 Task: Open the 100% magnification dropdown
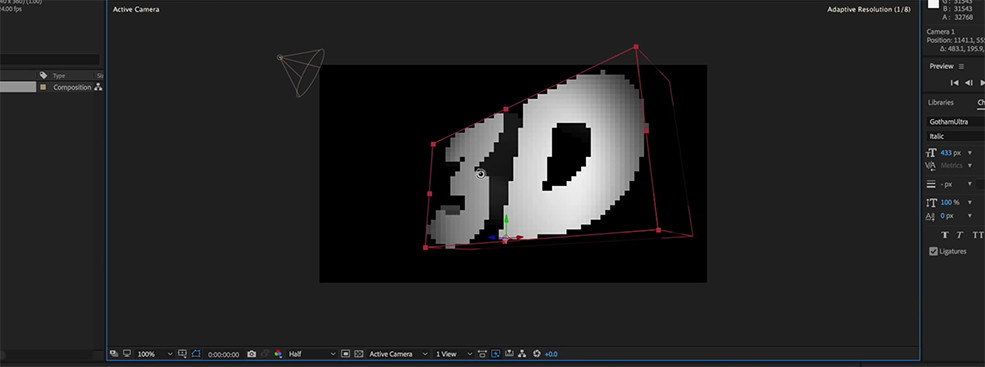[x=155, y=354]
